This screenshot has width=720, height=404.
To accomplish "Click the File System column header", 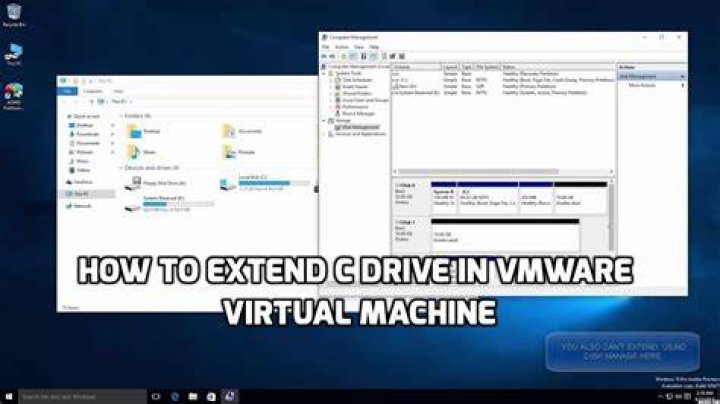I will tap(487, 67).
